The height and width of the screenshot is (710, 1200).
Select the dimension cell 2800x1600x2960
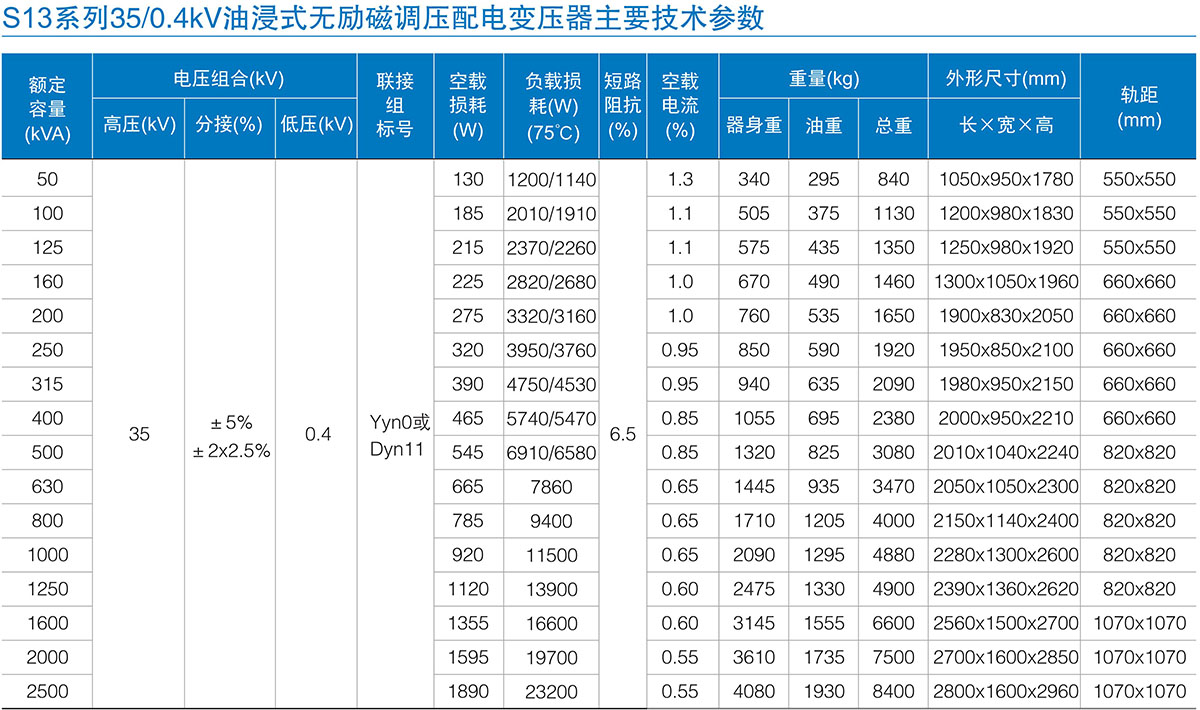click(1005, 691)
